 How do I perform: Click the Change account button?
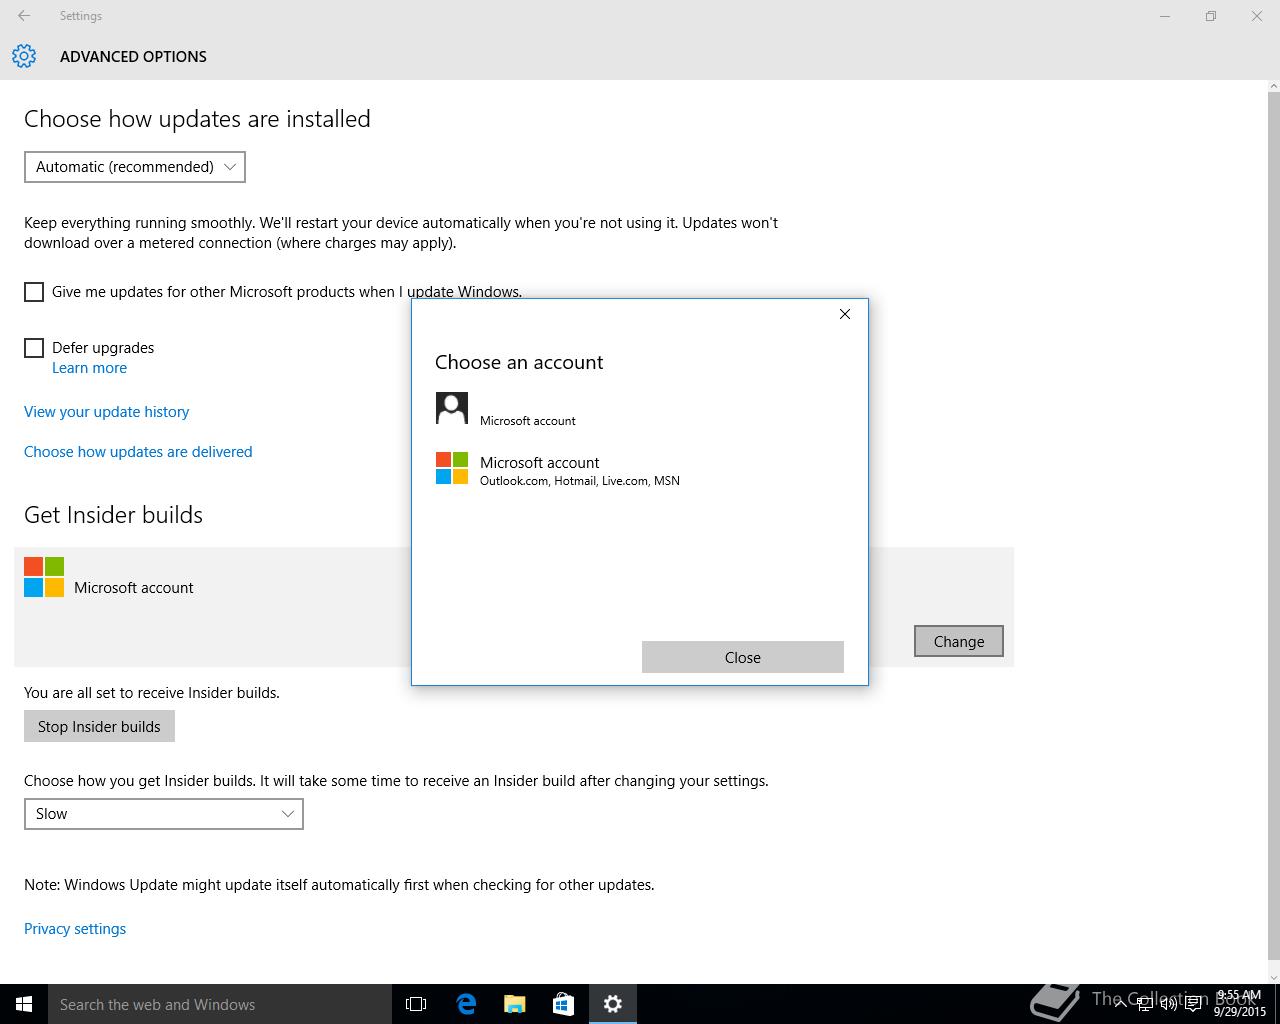pyautogui.click(x=959, y=641)
